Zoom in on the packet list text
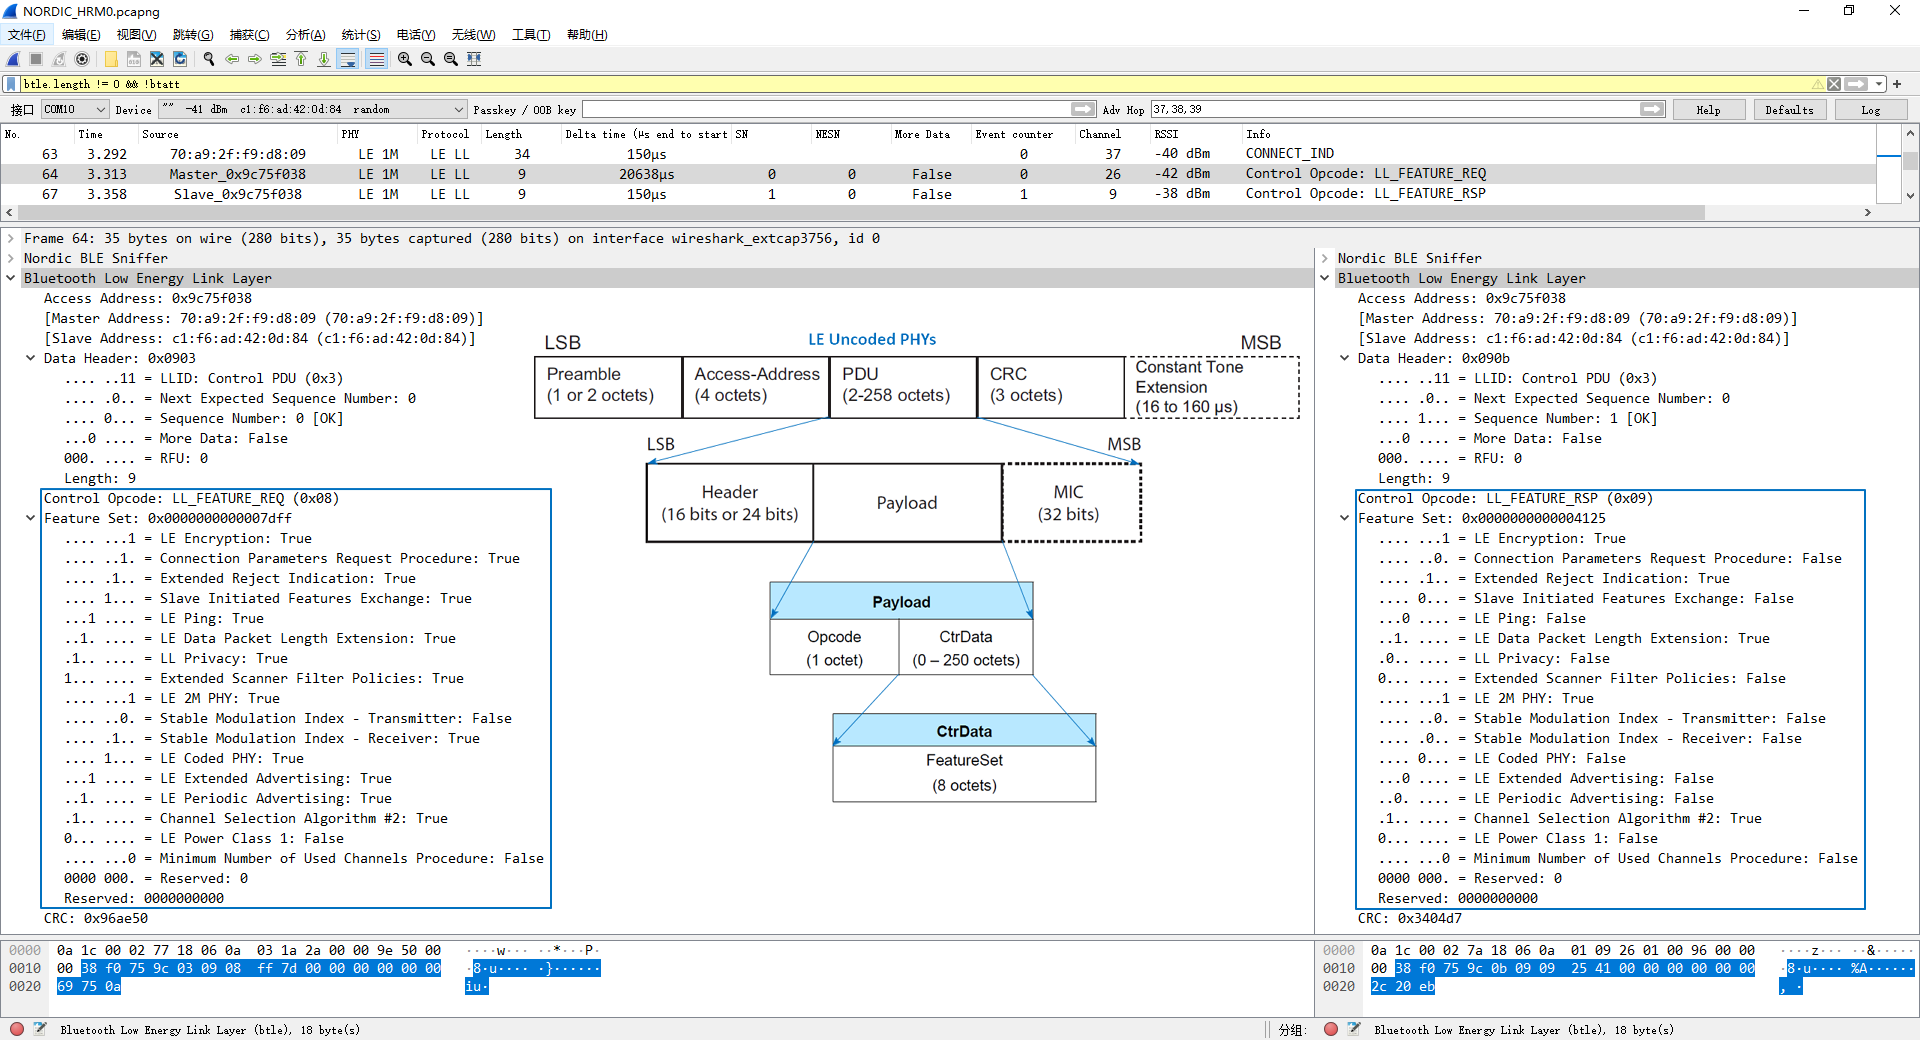 pyautogui.click(x=404, y=59)
